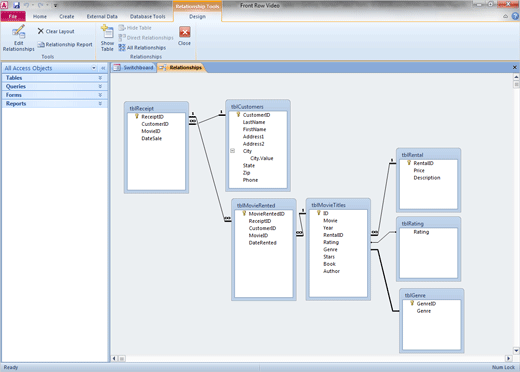This screenshot has height=372, width=520.
Task: Open the External Data ribbon tab
Action: click(102, 16)
